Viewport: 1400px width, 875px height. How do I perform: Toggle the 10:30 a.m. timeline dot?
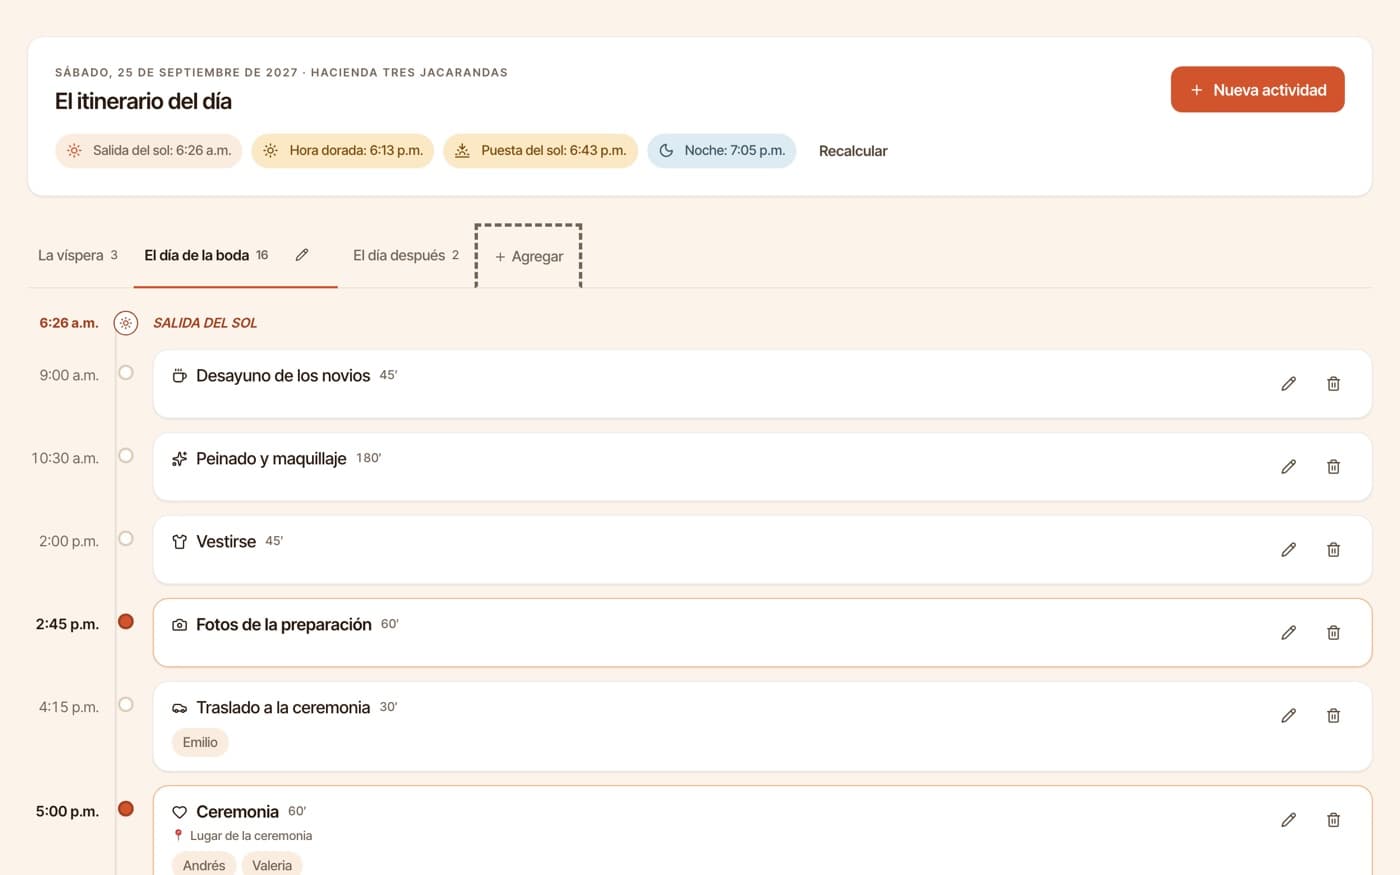[126, 456]
